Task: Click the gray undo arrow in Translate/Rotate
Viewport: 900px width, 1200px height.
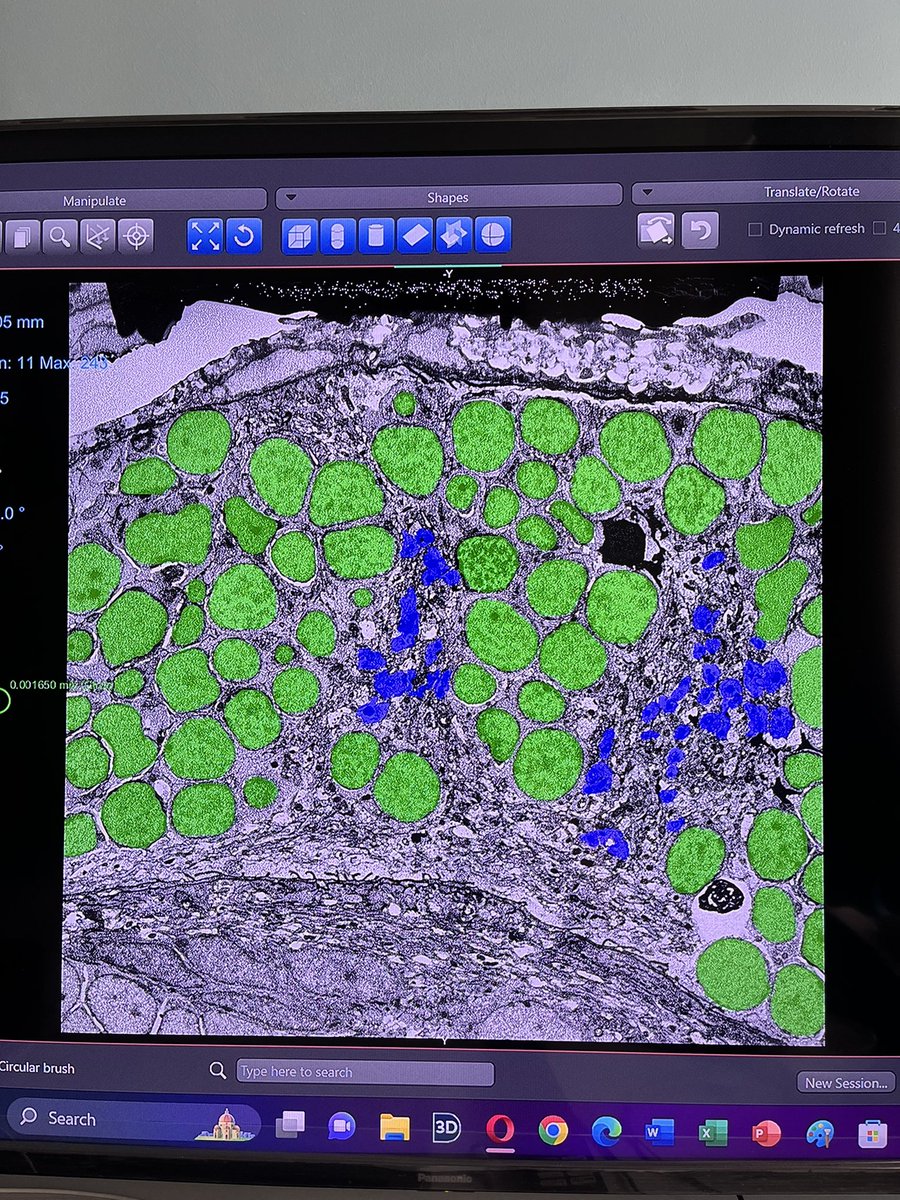Action: pyautogui.click(x=700, y=231)
